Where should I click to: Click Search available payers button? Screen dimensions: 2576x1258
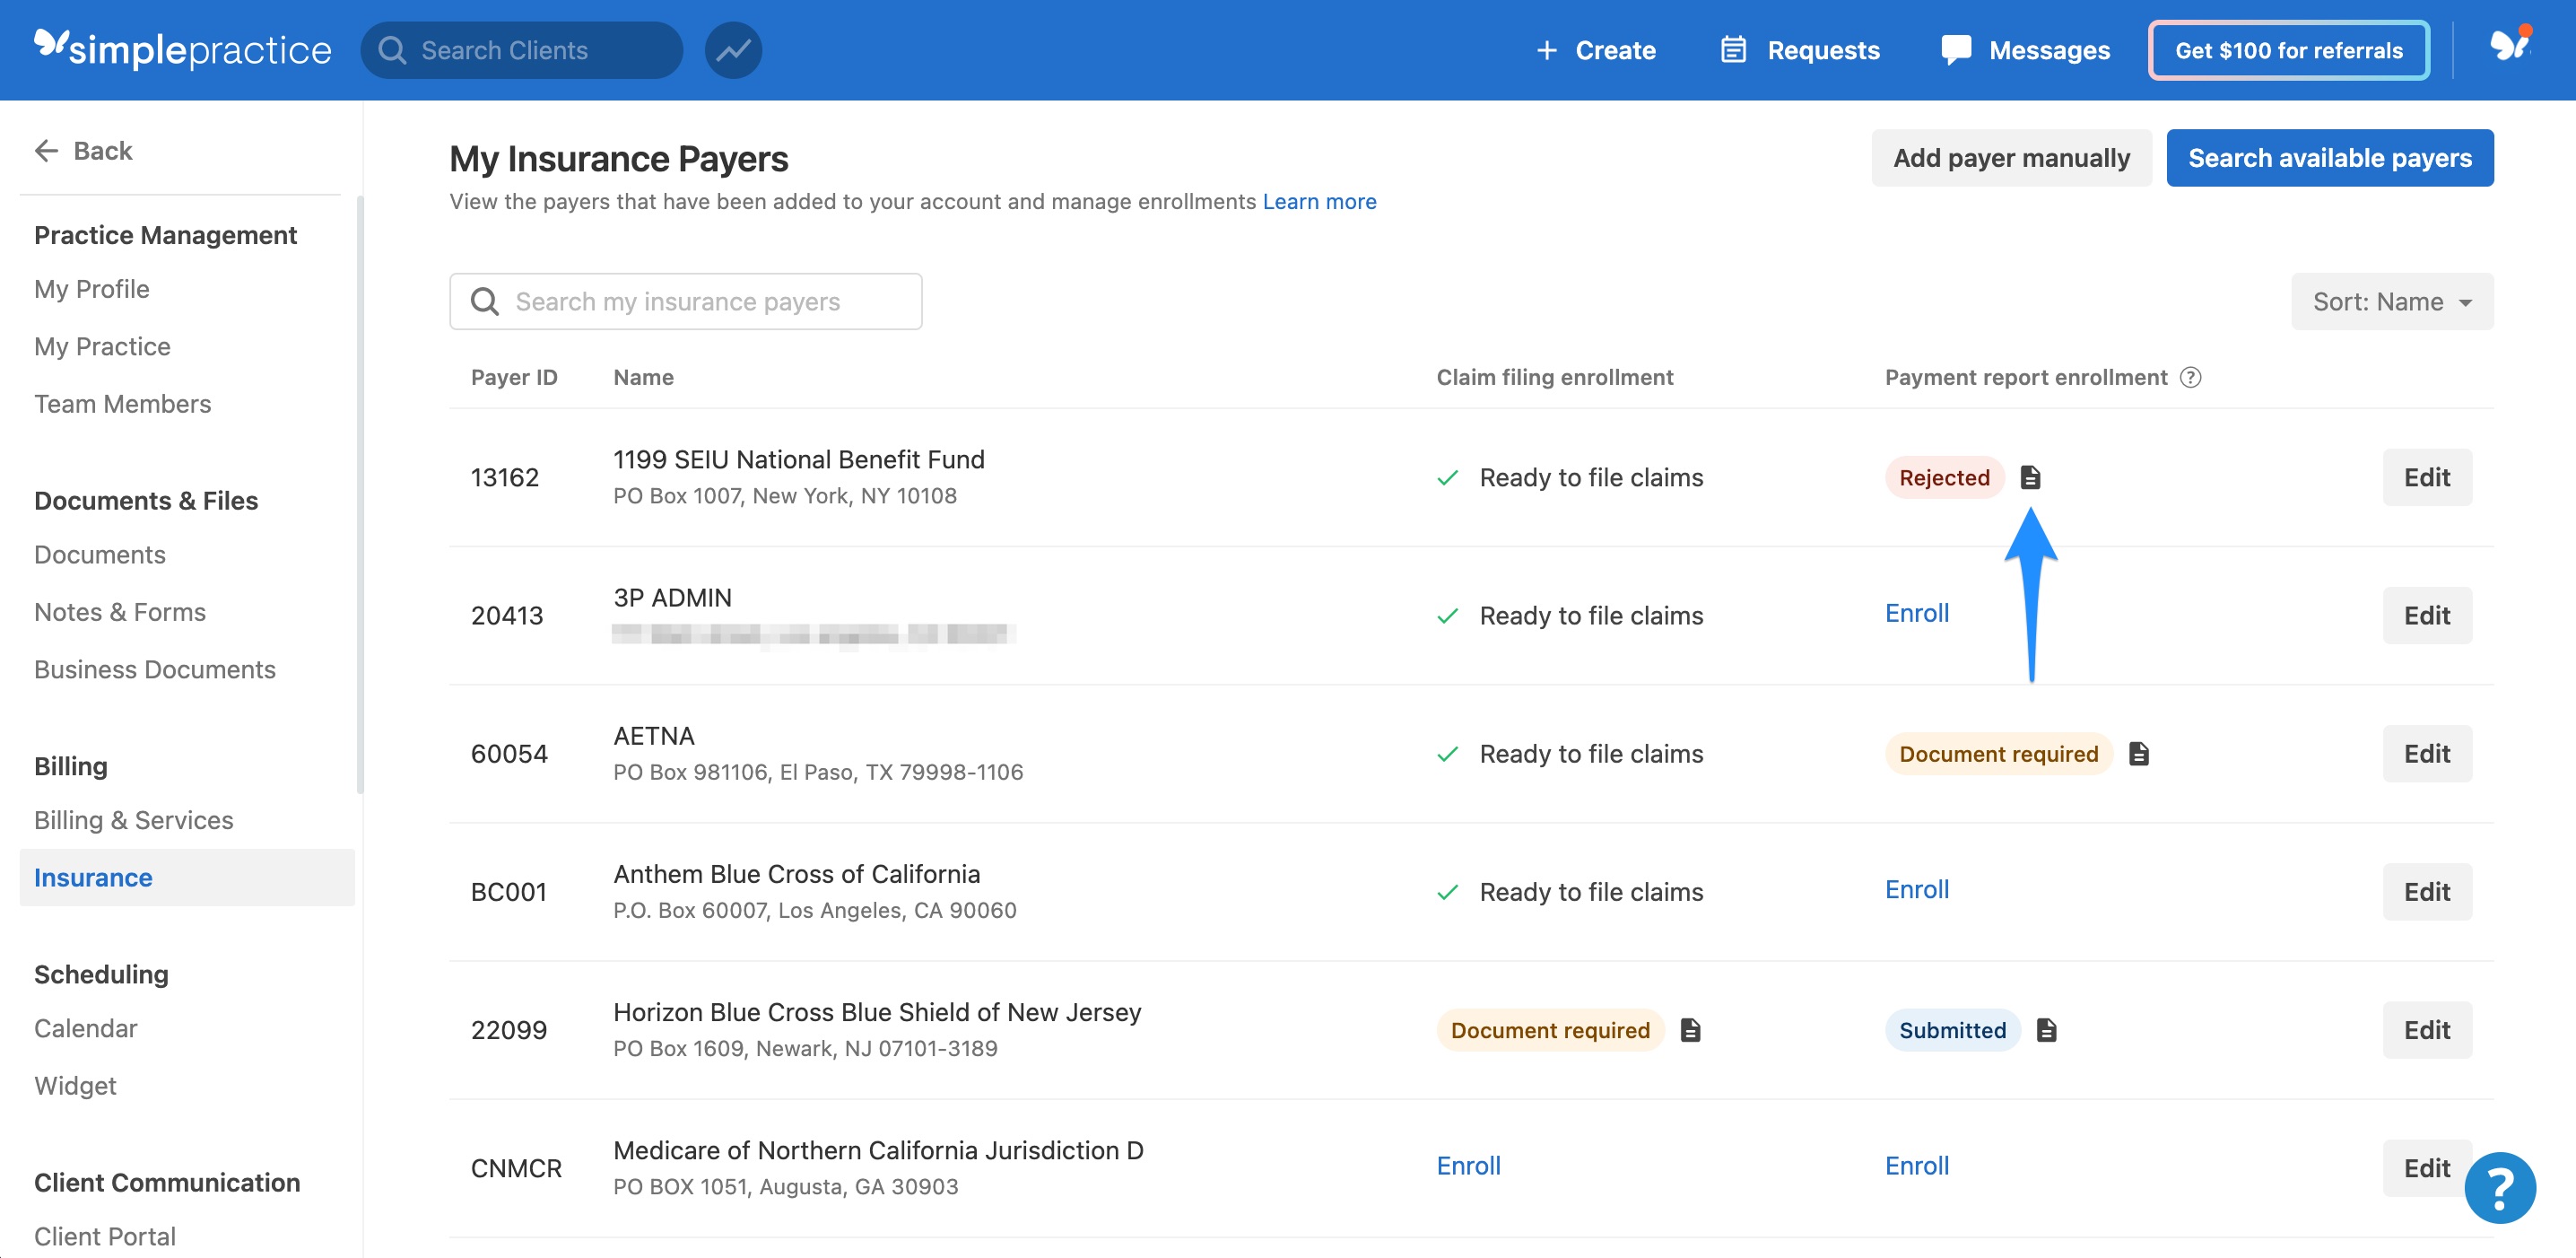[2329, 158]
